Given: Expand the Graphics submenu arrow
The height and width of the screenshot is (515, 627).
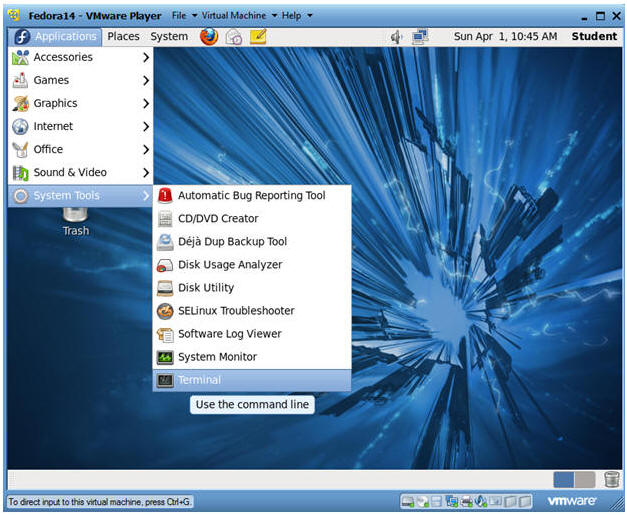Looking at the screenshot, I should coord(146,104).
